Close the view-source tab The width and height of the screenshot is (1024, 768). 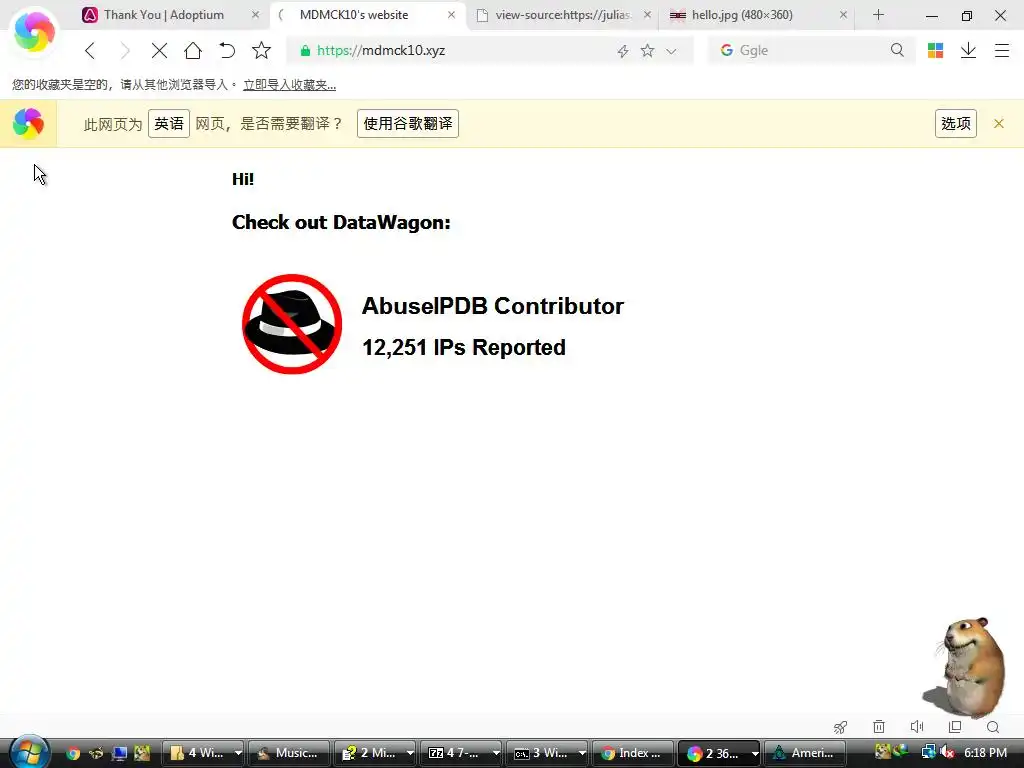click(647, 14)
